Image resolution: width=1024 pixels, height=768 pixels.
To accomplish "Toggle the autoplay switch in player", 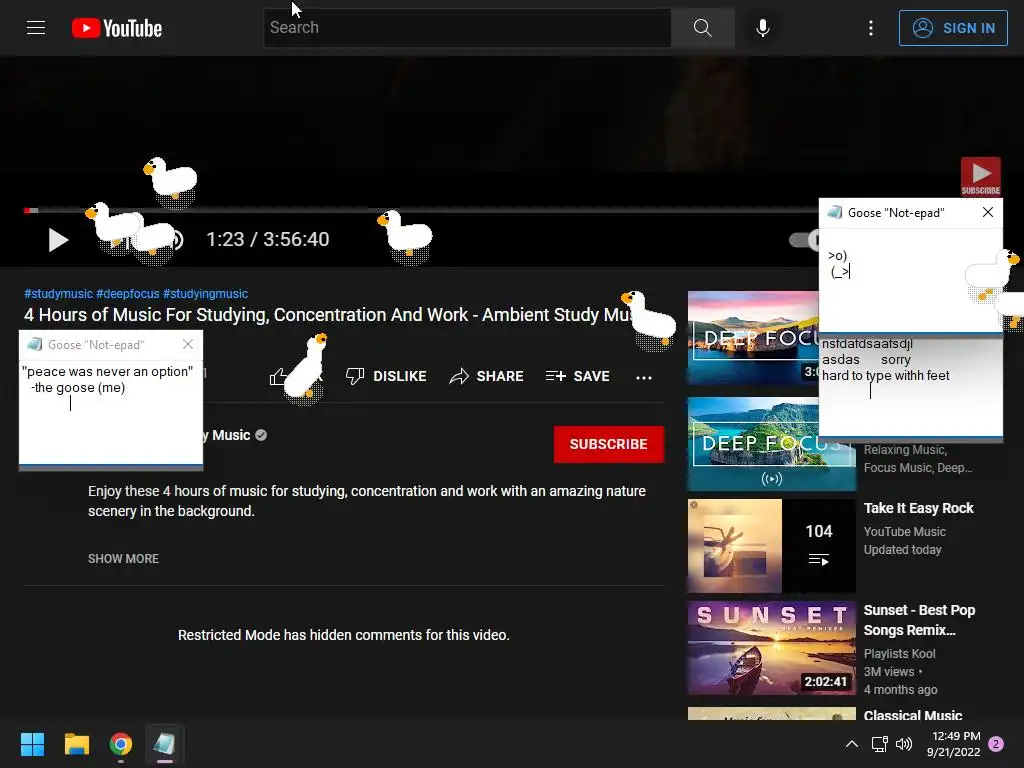I will 804,240.
